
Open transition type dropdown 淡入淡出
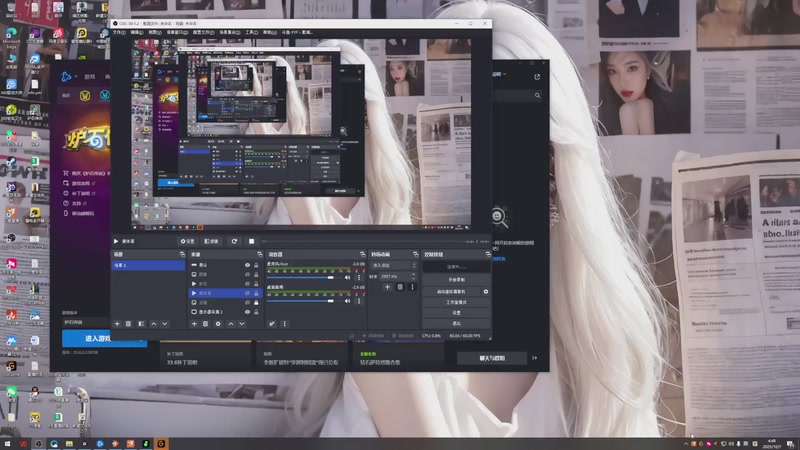pyautogui.click(x=394, y=265)
